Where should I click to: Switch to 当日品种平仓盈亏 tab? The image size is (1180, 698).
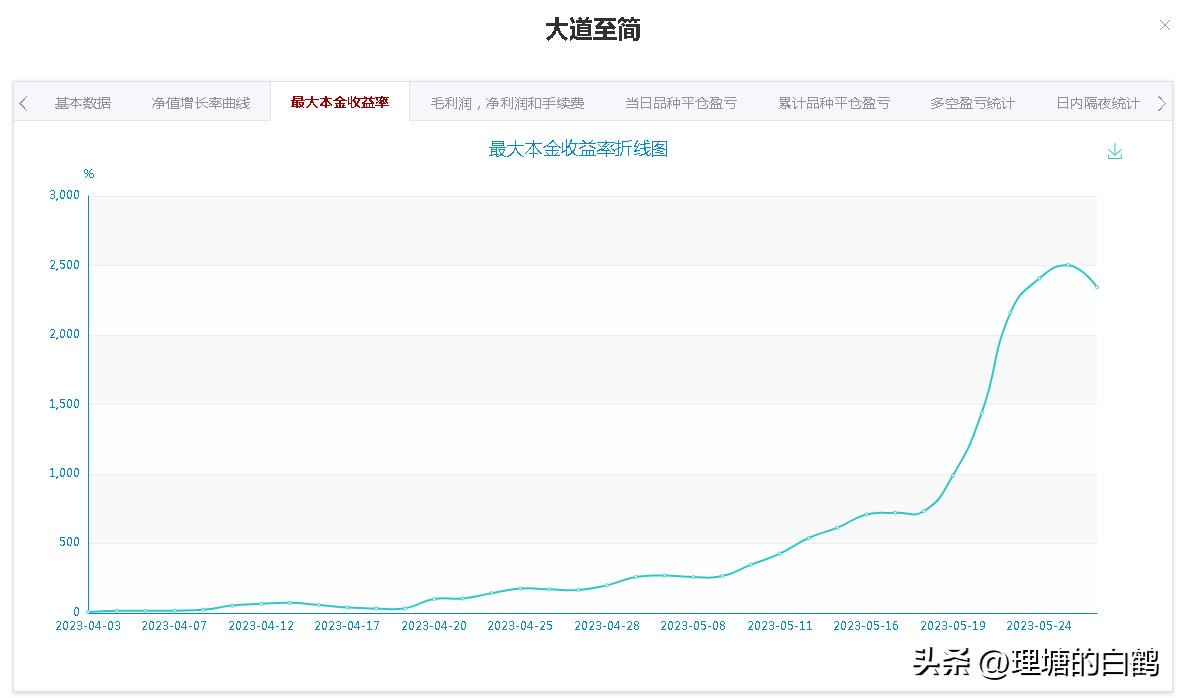679,102
